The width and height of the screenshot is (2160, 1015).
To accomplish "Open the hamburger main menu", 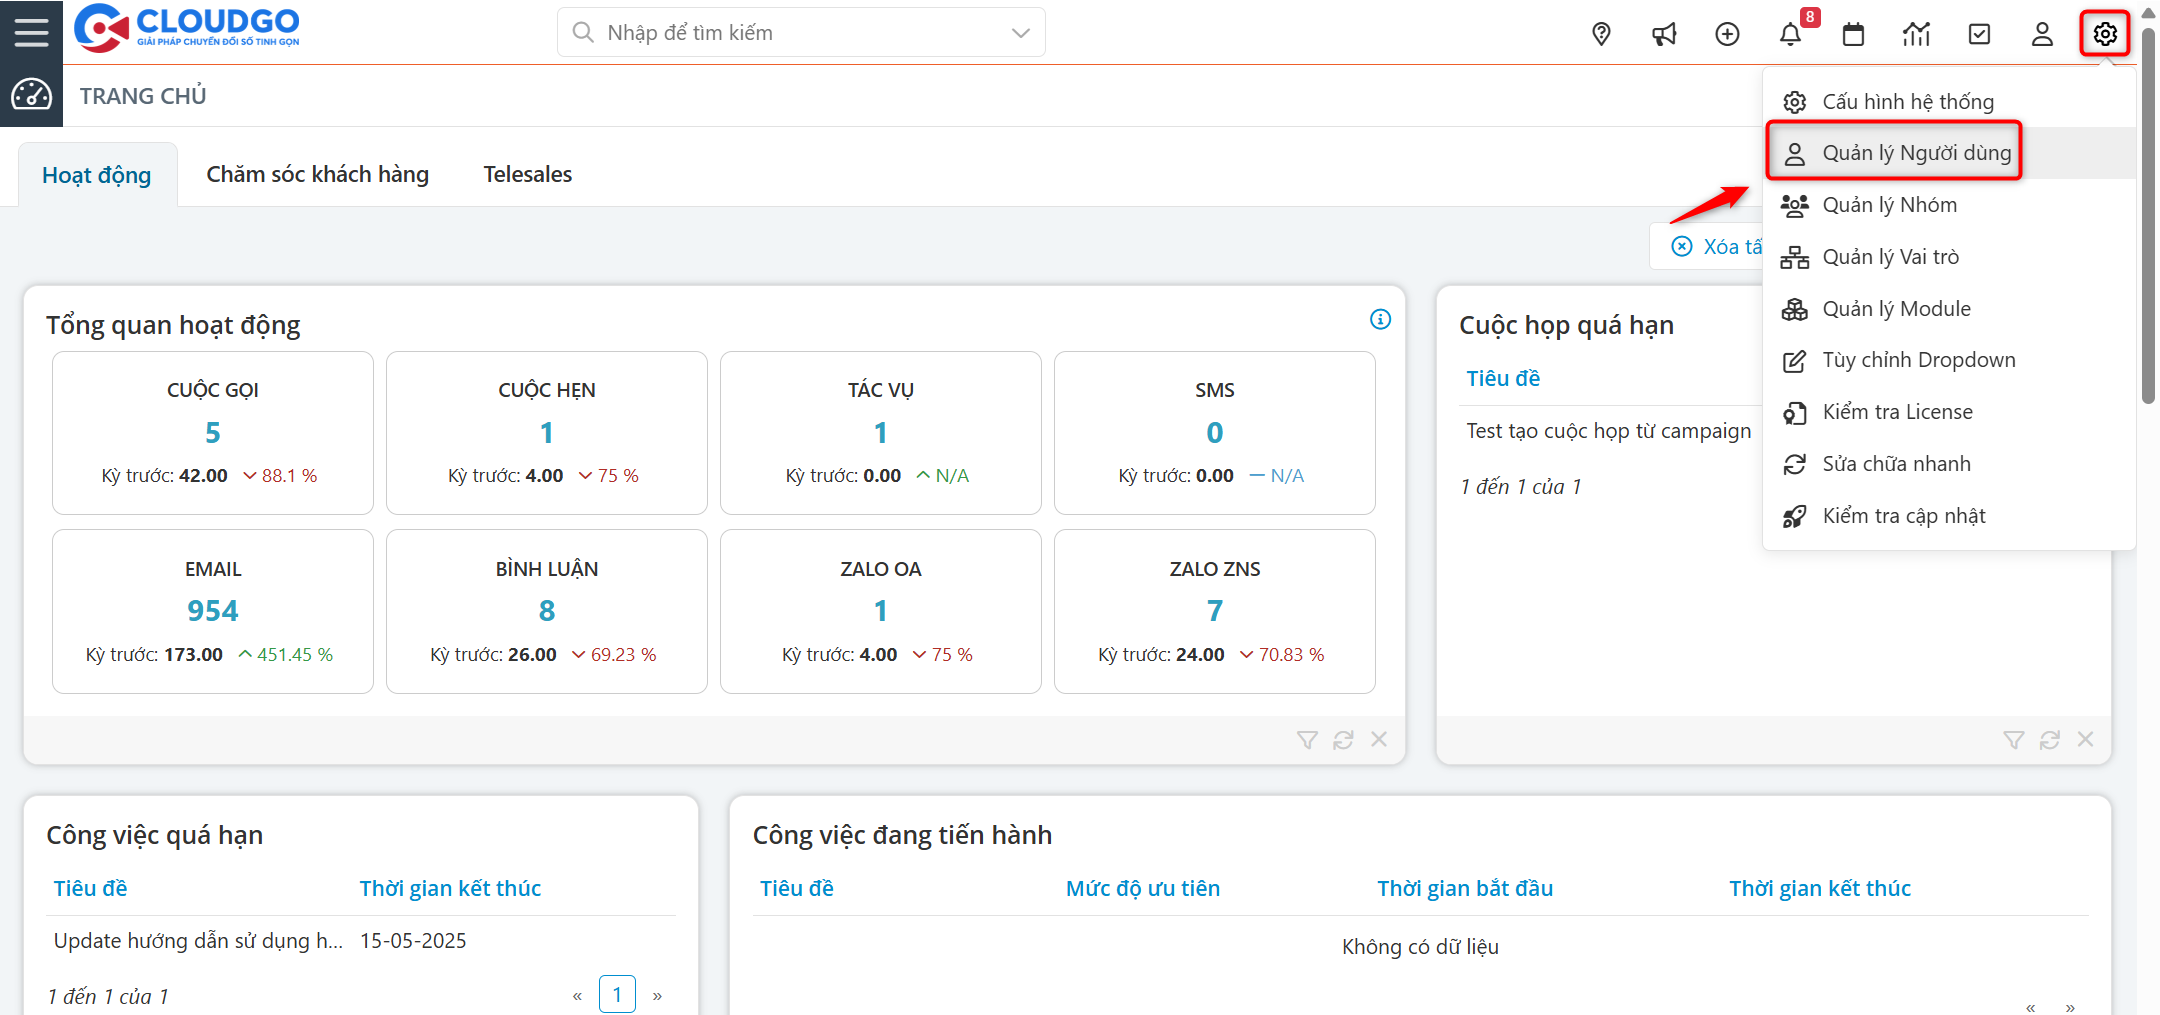I will pos(31,32).
